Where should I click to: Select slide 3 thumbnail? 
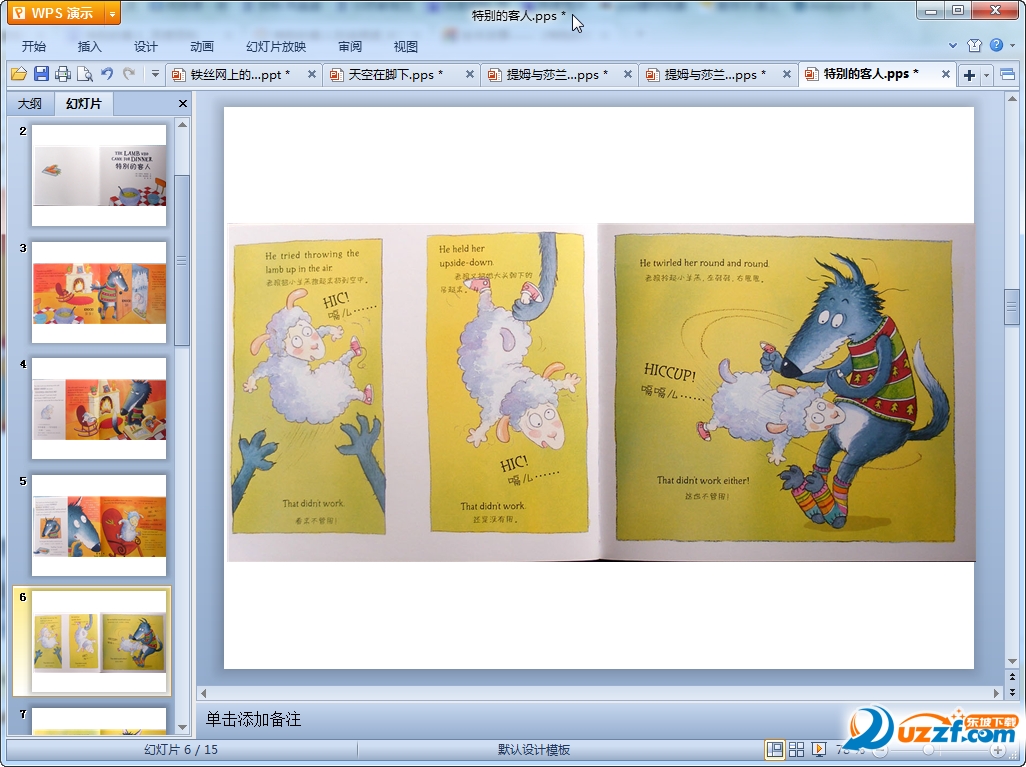(99, 292)
